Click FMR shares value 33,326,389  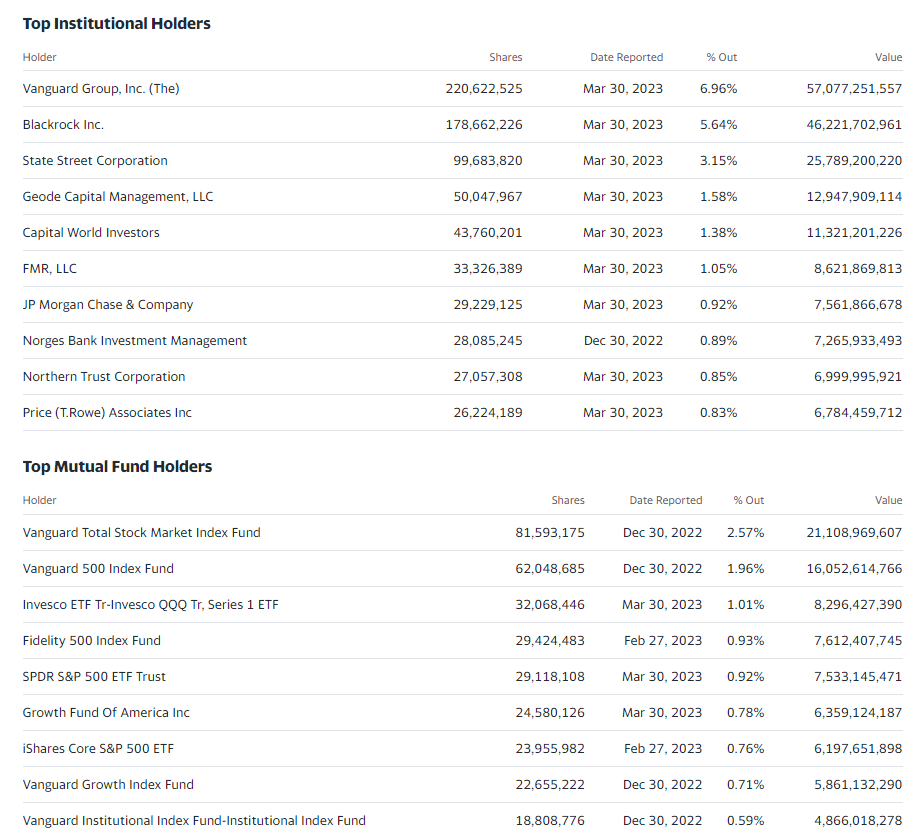[488, 269]
